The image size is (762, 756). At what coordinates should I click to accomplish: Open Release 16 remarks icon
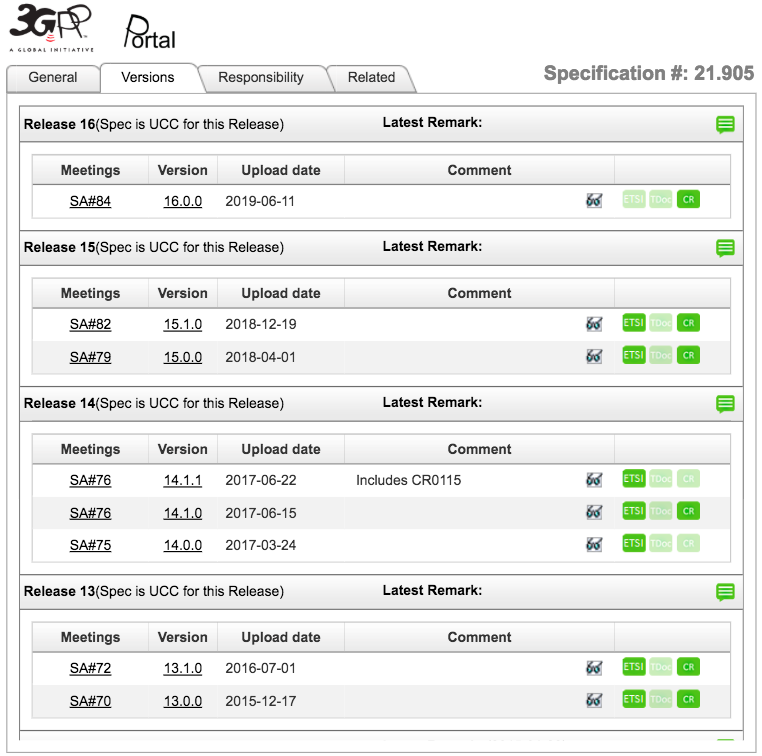click(725, 124)
